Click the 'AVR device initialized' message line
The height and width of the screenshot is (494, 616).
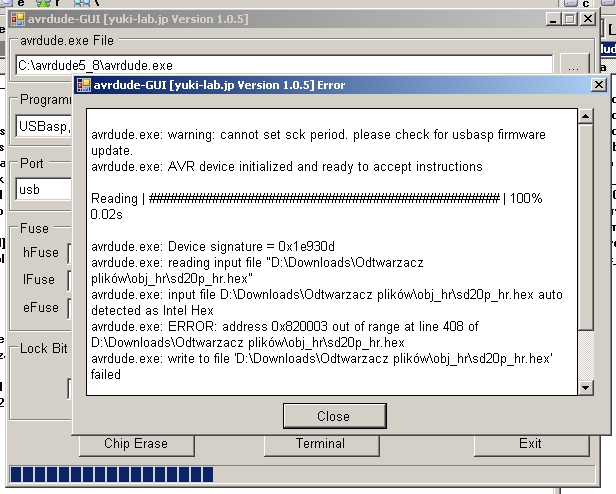click(x=287, y=167)
